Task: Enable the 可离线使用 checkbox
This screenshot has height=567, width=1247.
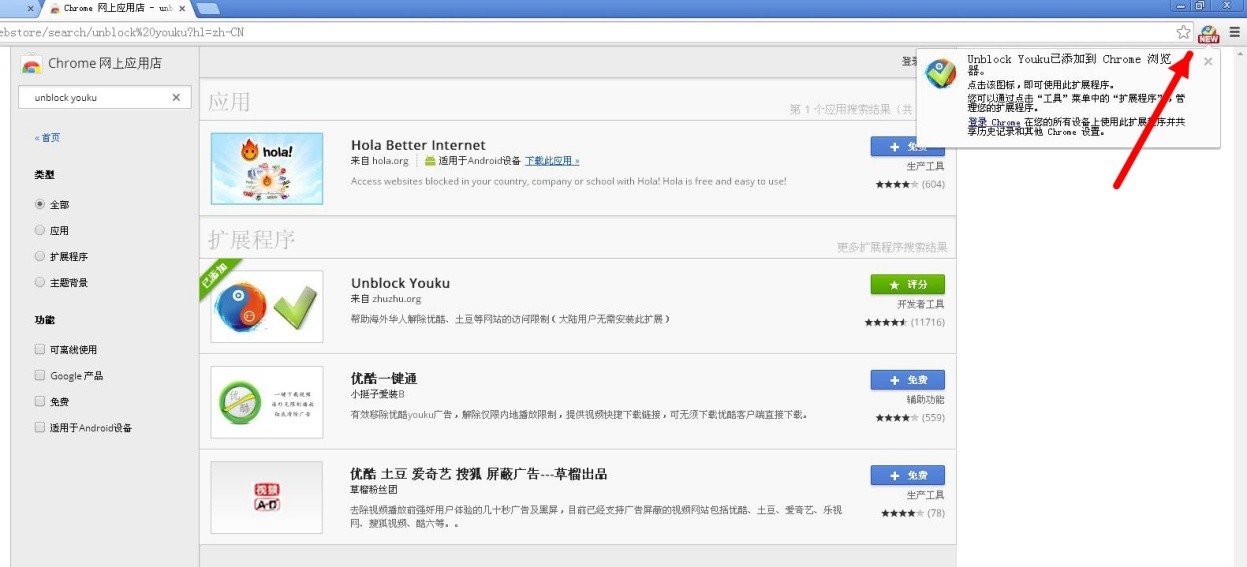Action: (40, 350)
